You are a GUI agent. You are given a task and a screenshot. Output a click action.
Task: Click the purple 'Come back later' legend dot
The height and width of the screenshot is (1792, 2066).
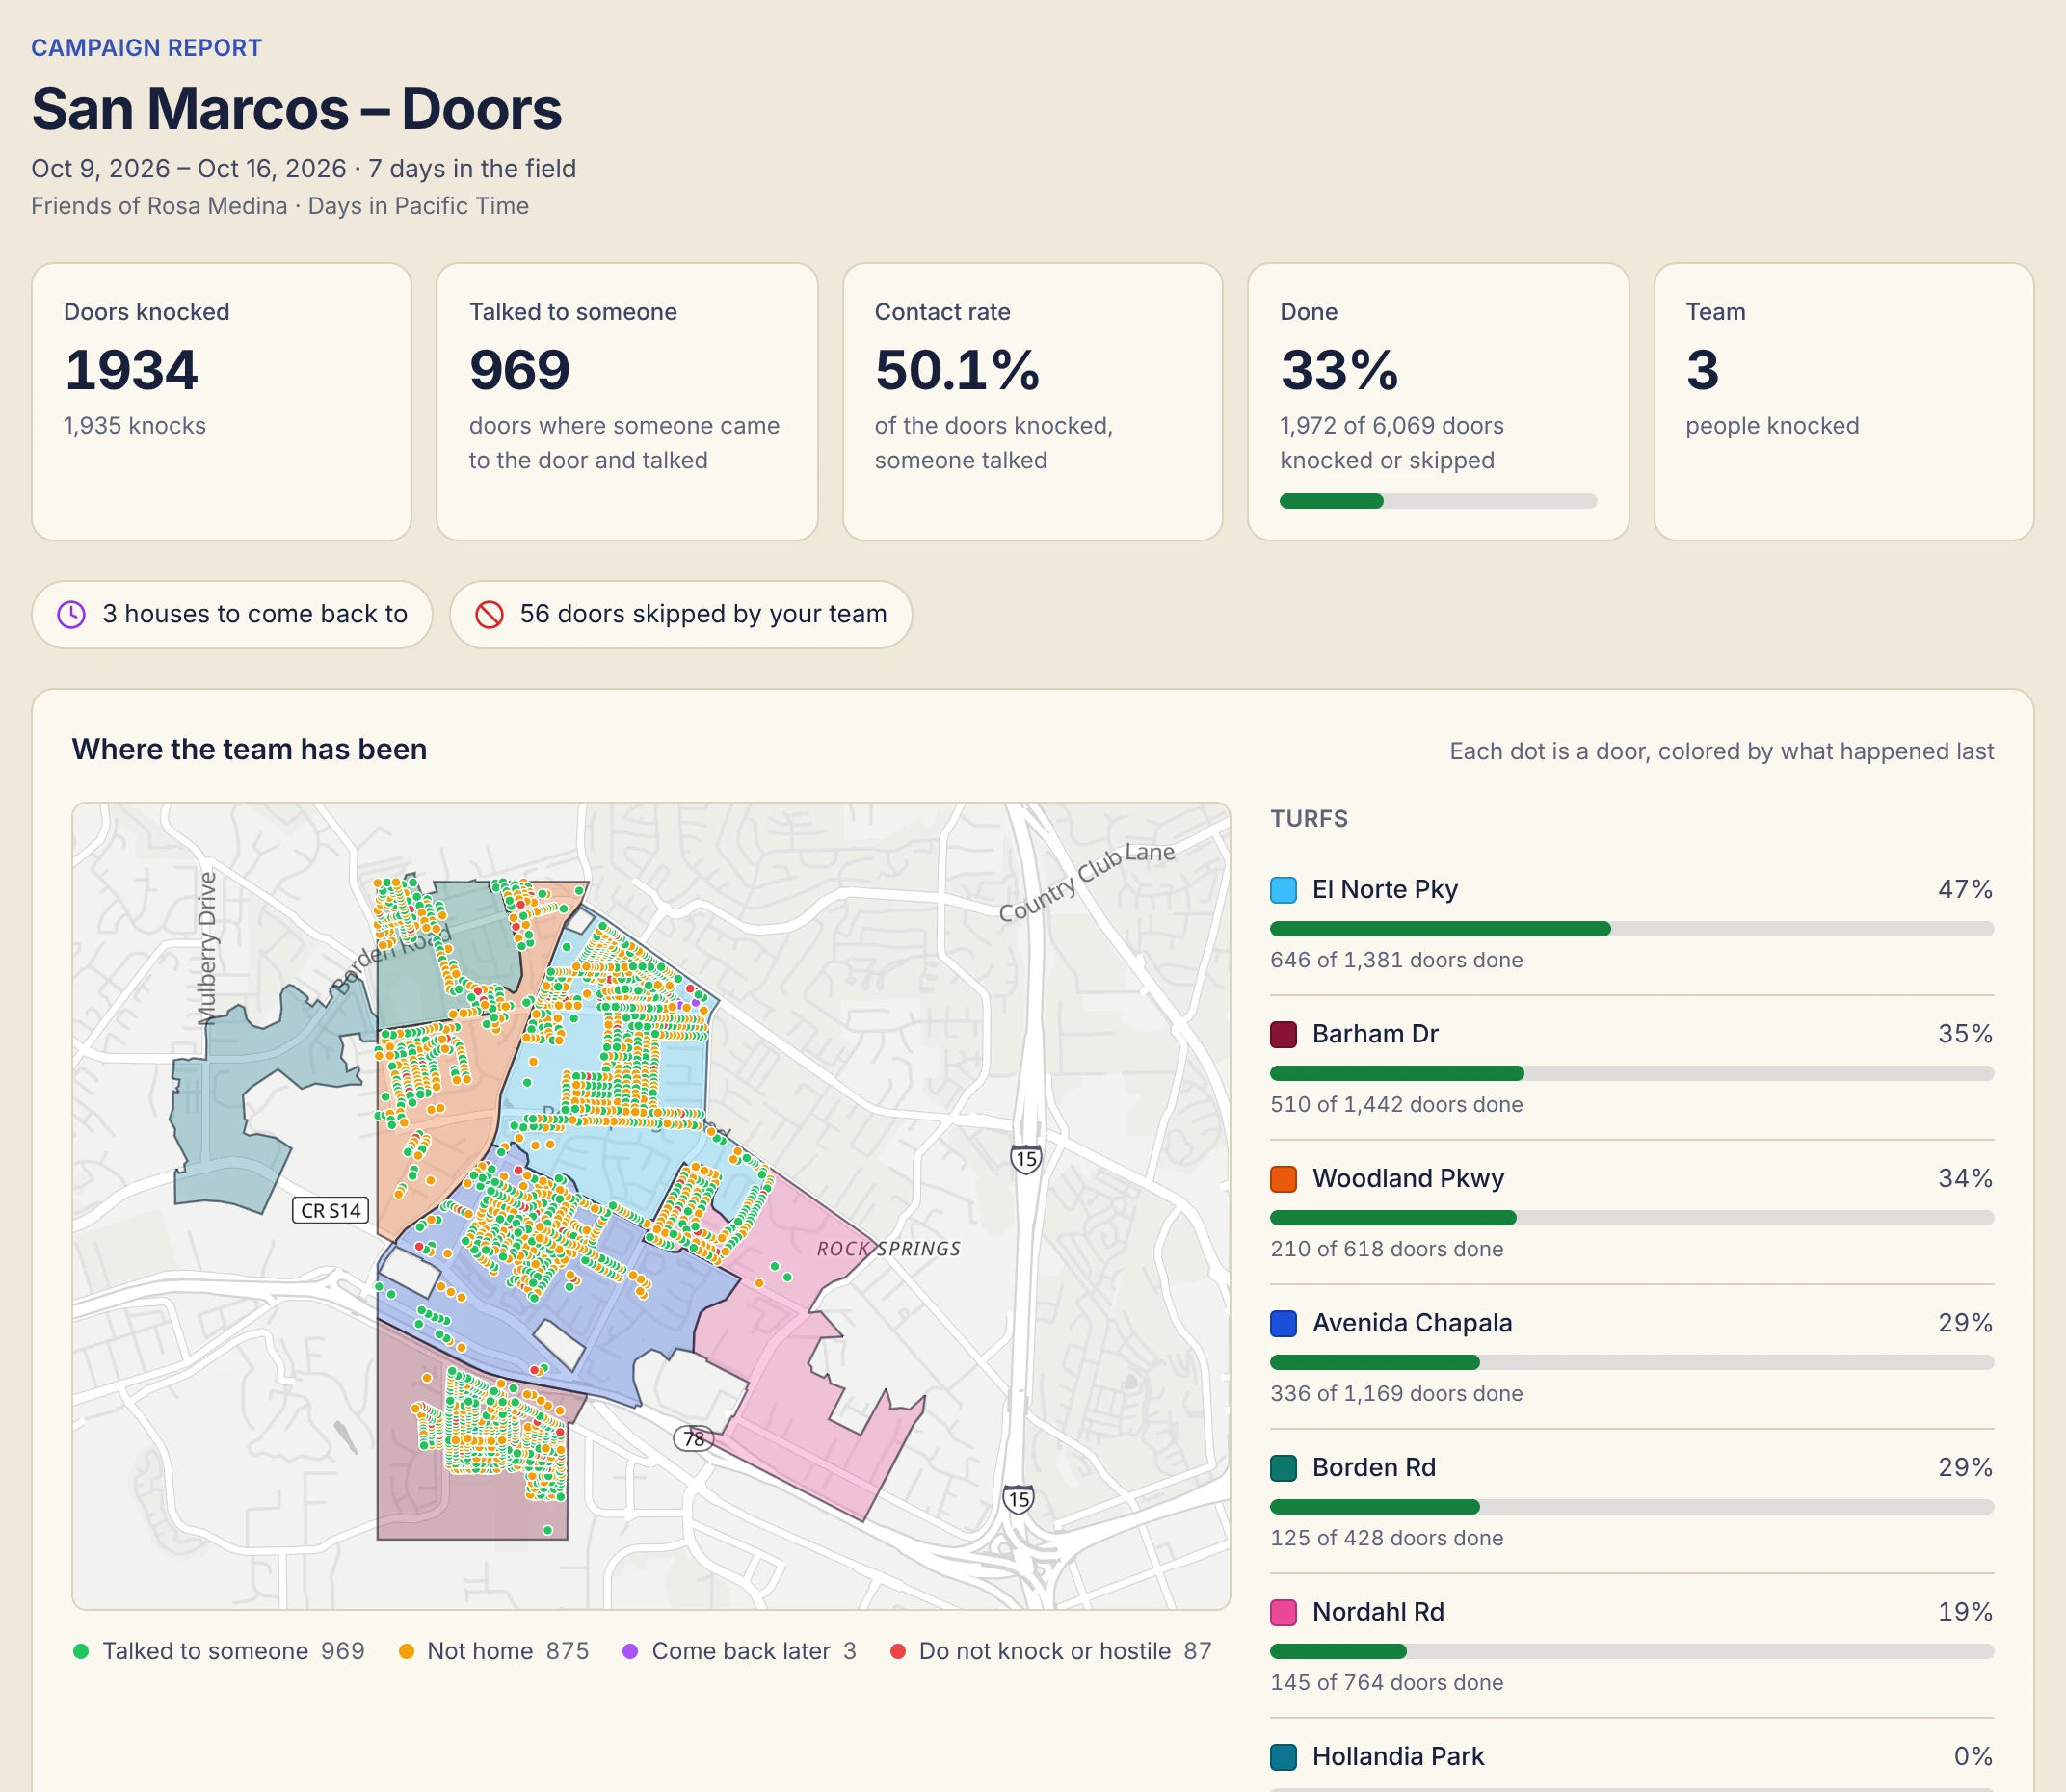pyautogui.click(x=630, y=1651)
